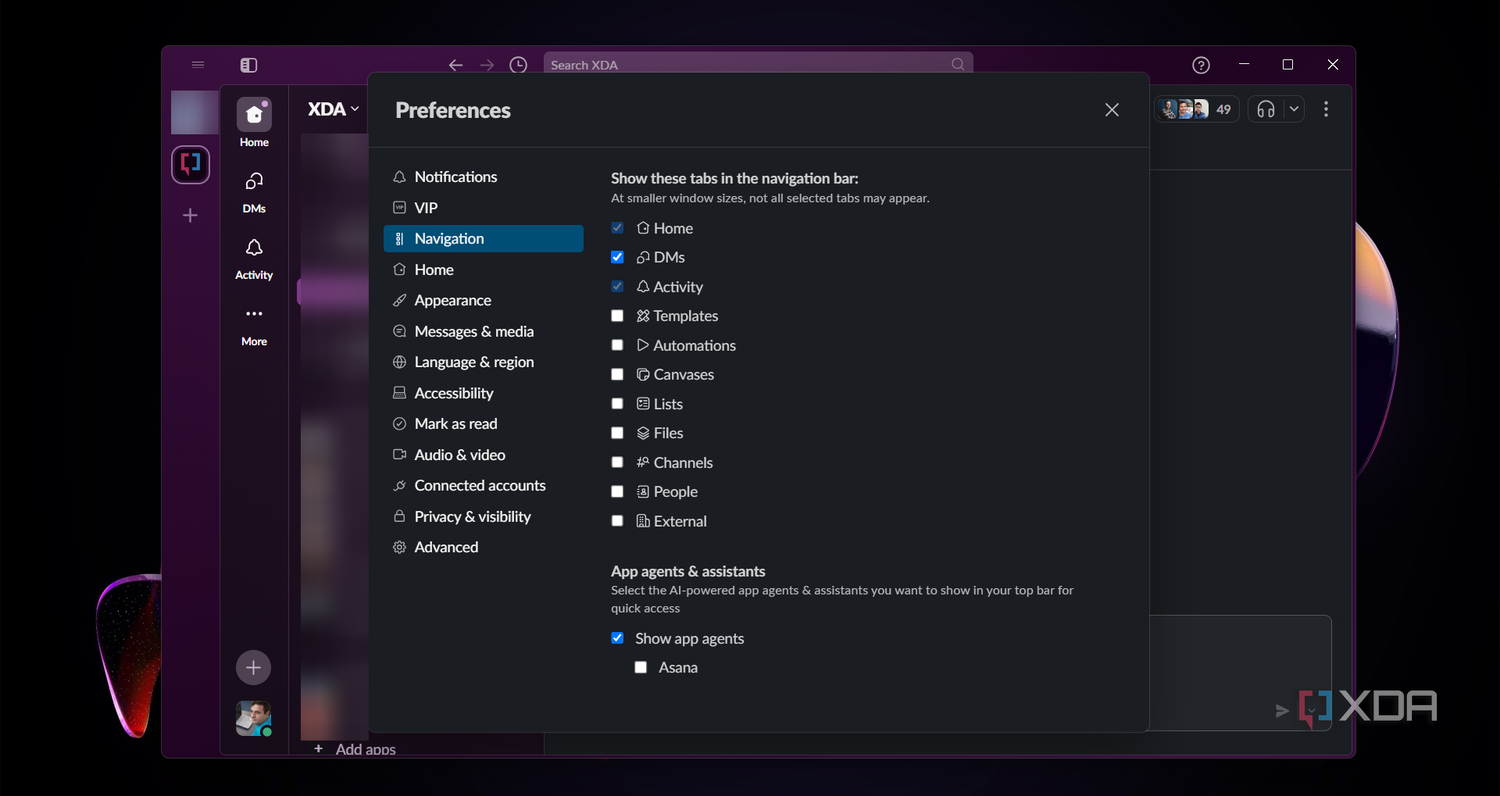Open the user profile avatar
The width and height of the screenshot is (1500, 796).
point(253,718)
